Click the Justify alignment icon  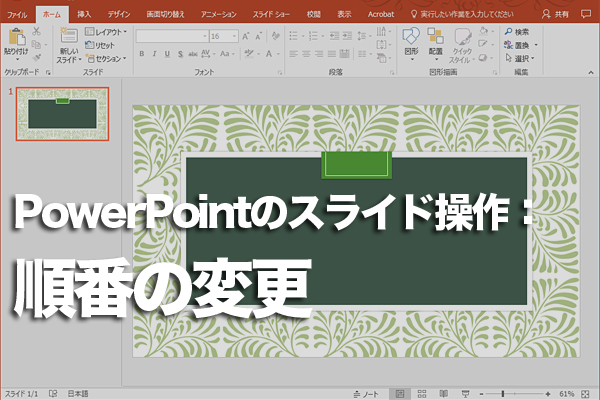[332, 54]
